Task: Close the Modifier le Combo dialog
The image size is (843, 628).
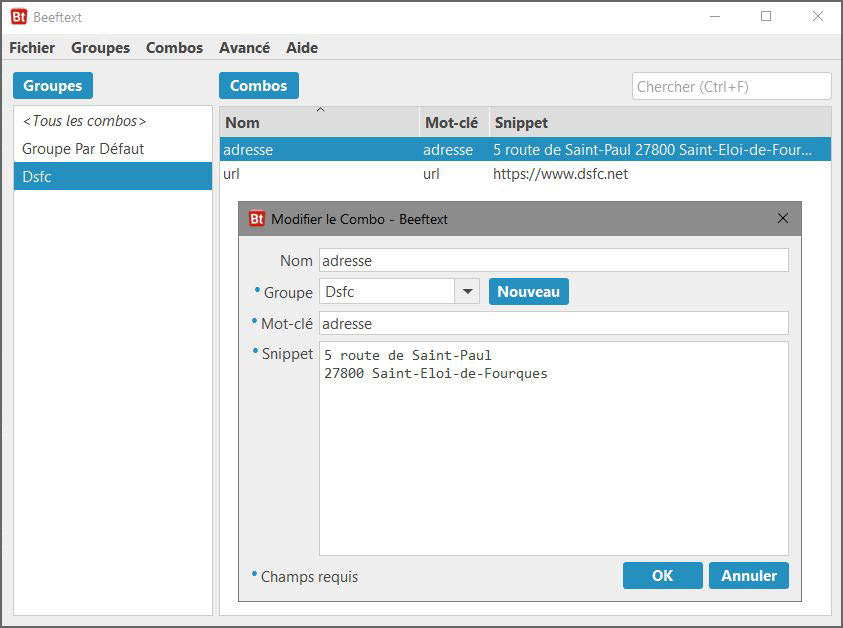Action: [x=782, y=218]
